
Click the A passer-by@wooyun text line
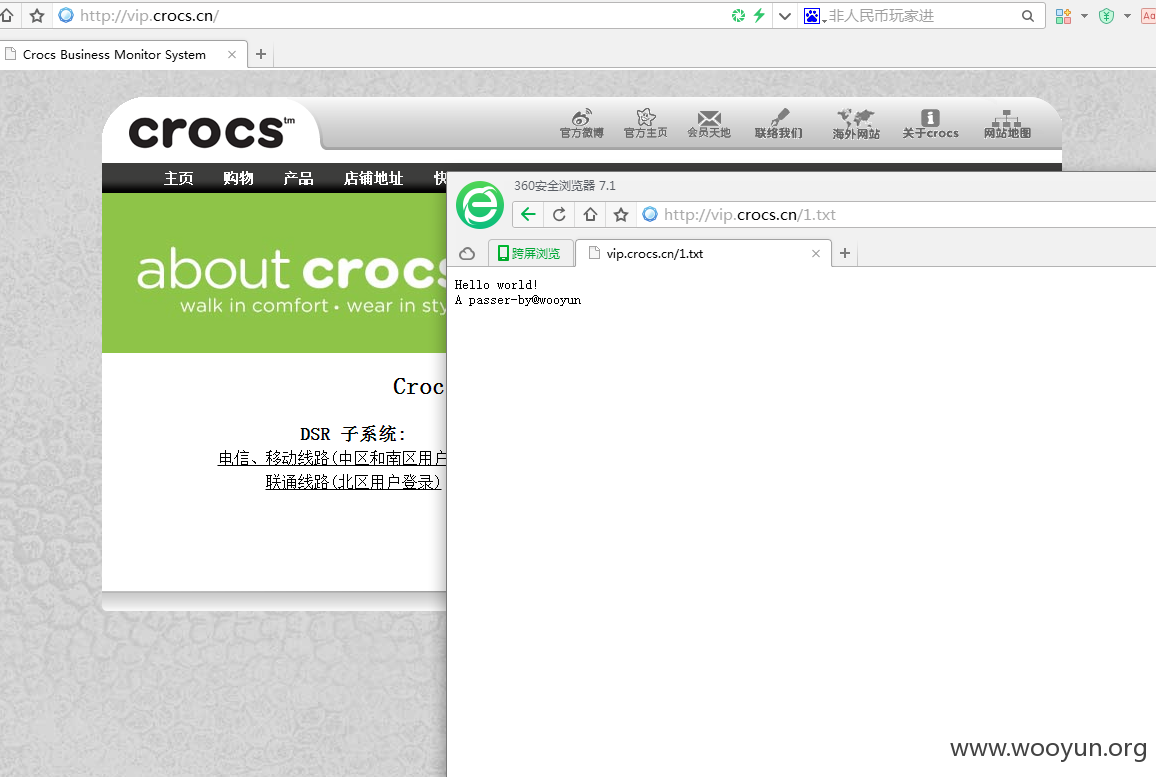(x=518, y=300)
